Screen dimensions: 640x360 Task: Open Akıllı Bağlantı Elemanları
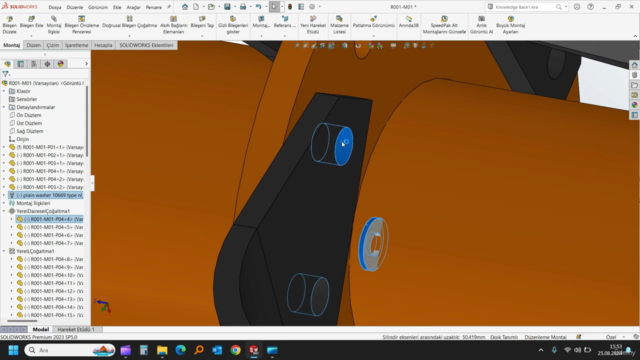click(x=173, y=25)
